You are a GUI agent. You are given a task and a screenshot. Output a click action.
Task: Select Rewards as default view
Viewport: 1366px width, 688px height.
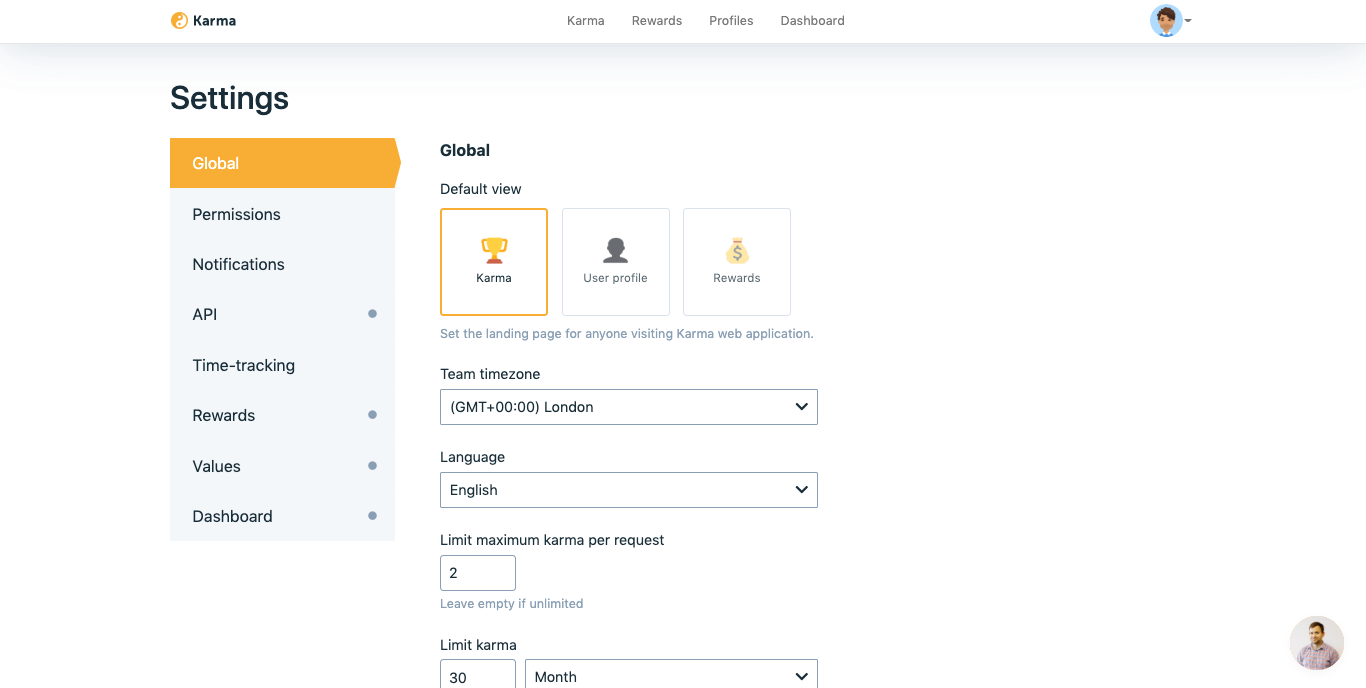(x=737, y=262)
